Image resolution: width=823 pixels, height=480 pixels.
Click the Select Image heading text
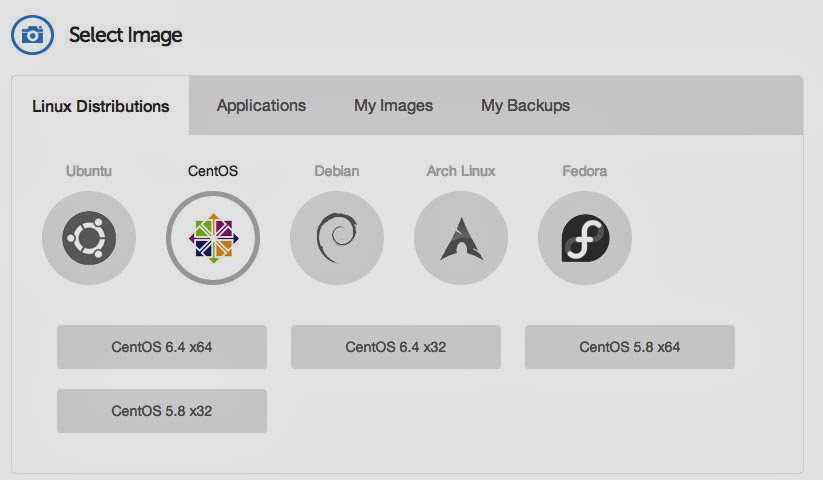(126, 35)
